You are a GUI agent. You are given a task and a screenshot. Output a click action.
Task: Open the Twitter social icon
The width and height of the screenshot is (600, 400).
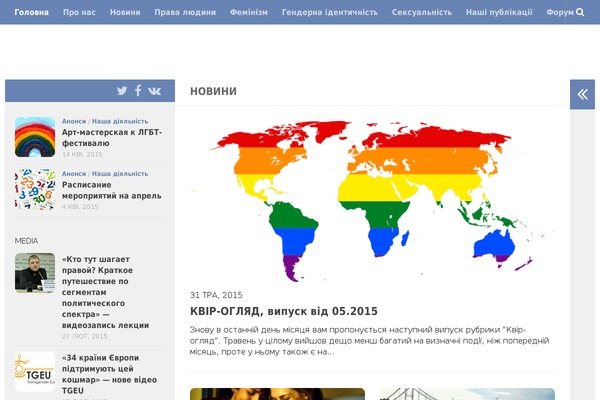[122, 91]
